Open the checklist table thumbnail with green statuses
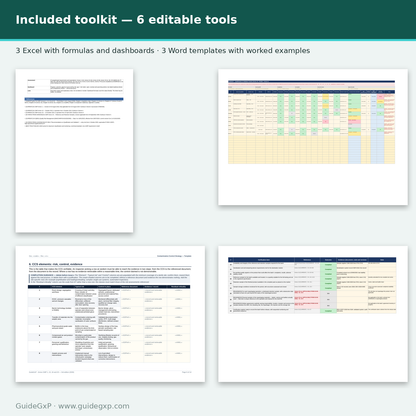The height and width of the screenshot is (416, 416). [x=313, y=314]
